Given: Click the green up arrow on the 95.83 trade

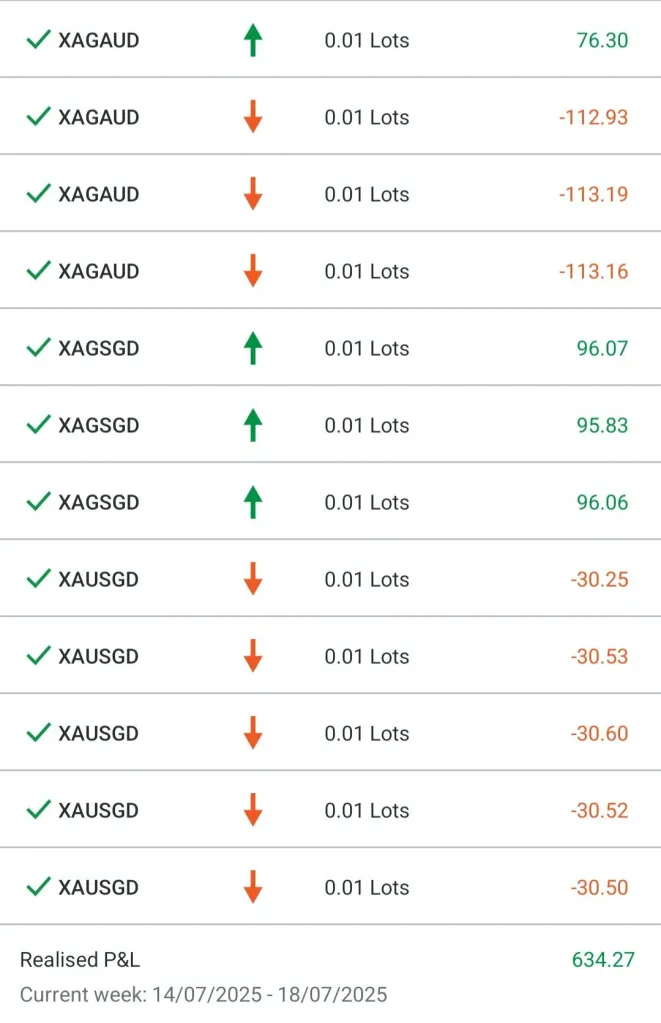Looking at the screenshot, I should (x=253, y=425).
